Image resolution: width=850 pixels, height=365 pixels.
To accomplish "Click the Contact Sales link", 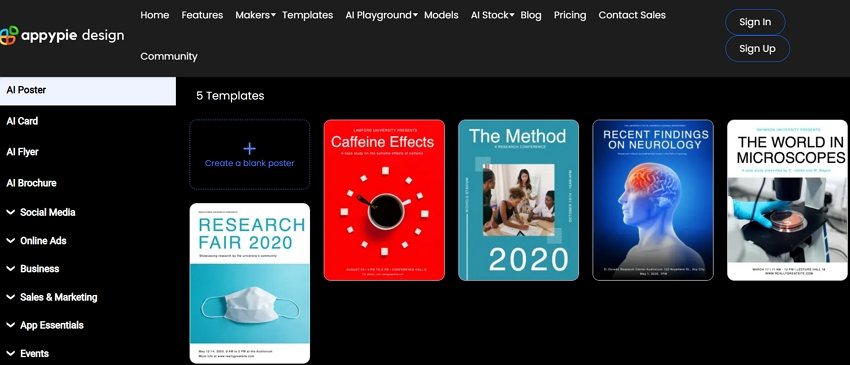I will point(632,15).
